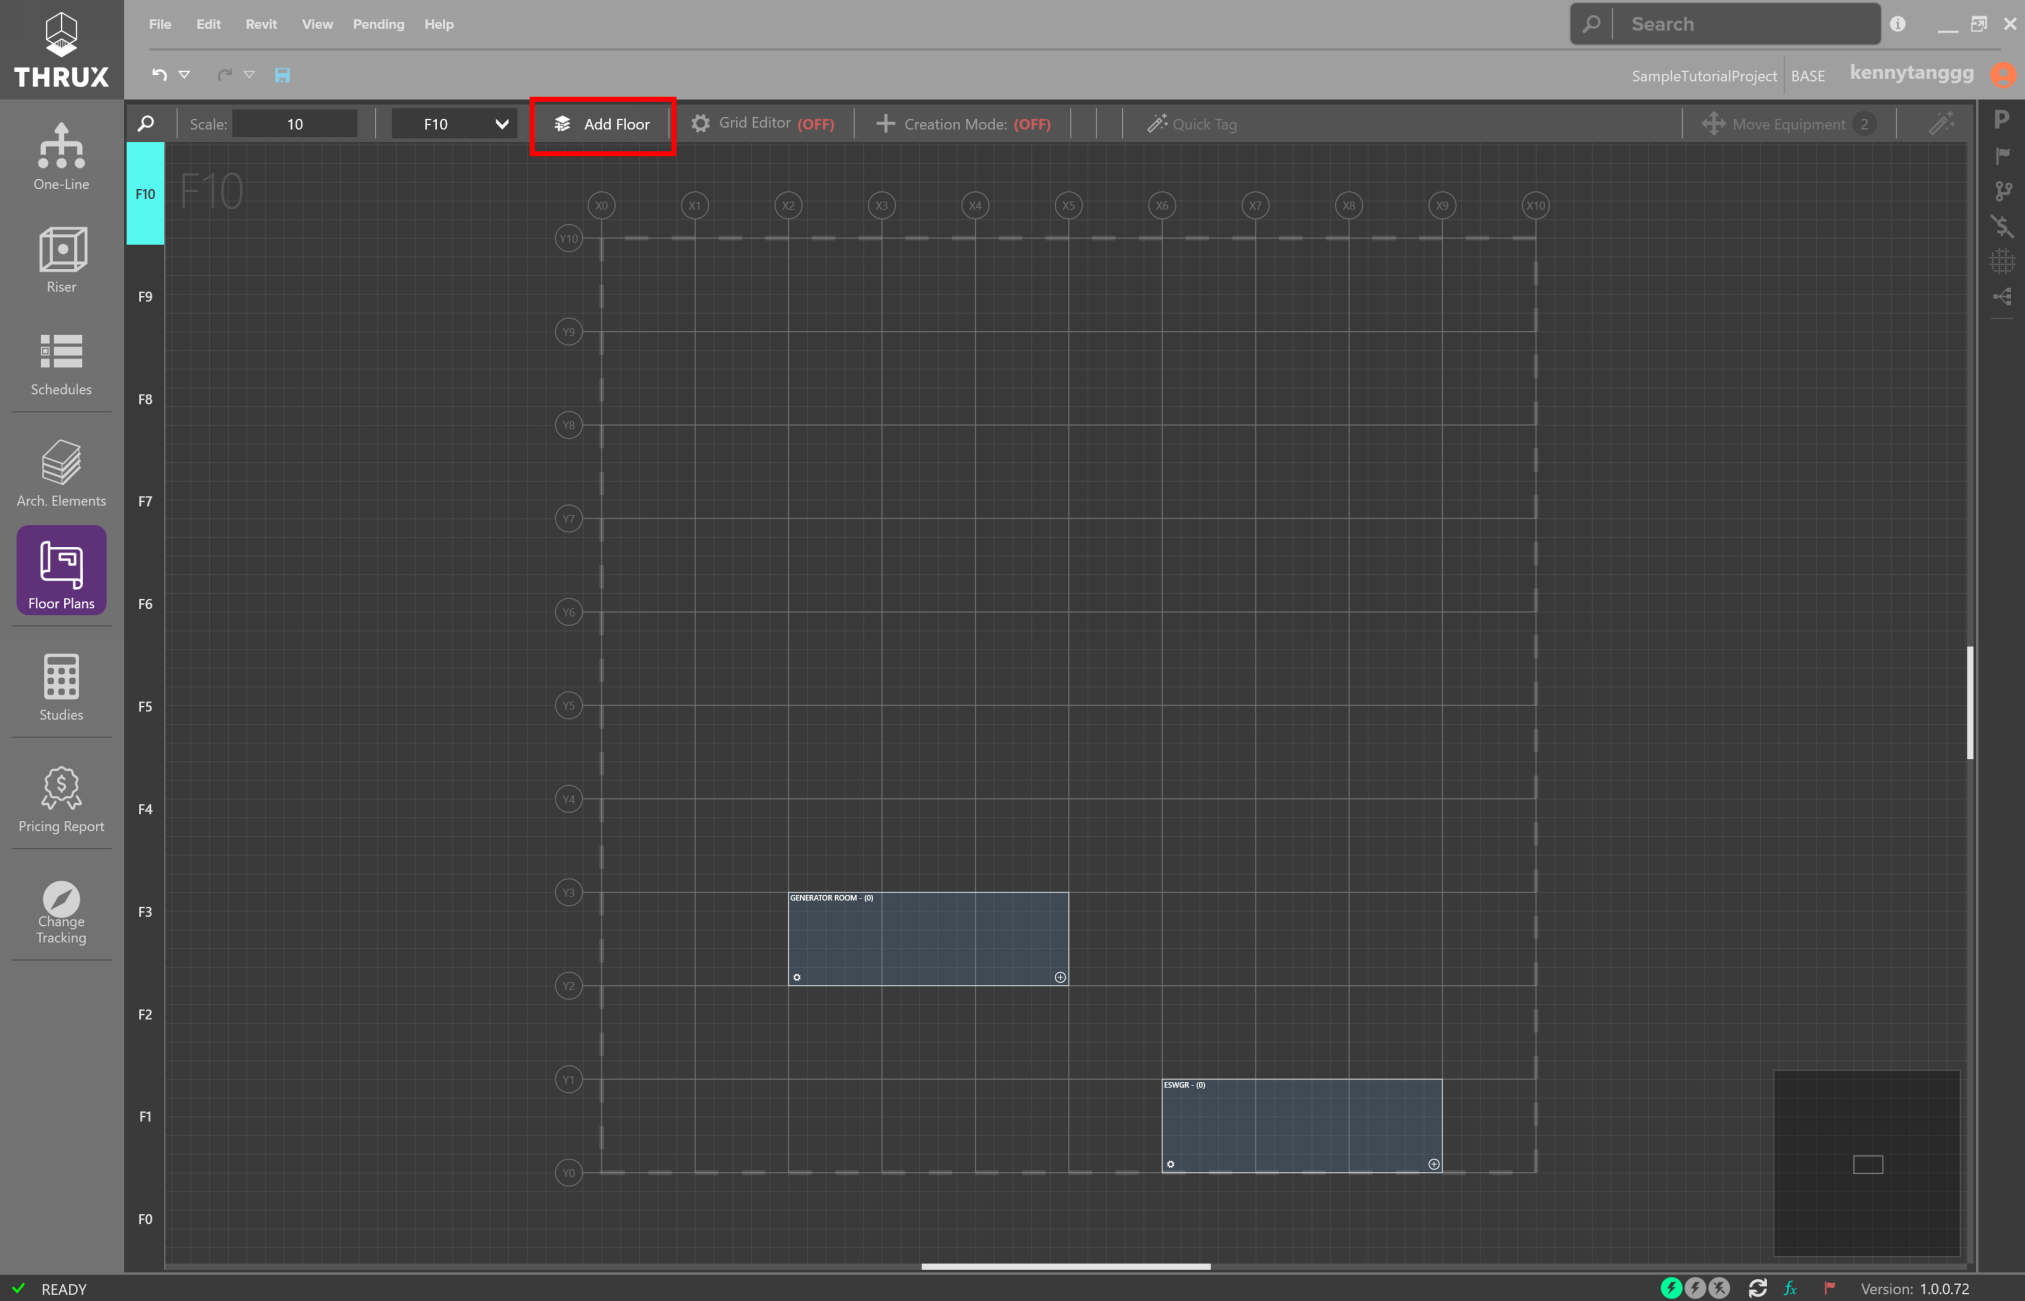Screen dimensions: 2025x1301
Task: Click the horizontal scrollbar thumb of the canvas
Action: (x=1066, y=1266)
